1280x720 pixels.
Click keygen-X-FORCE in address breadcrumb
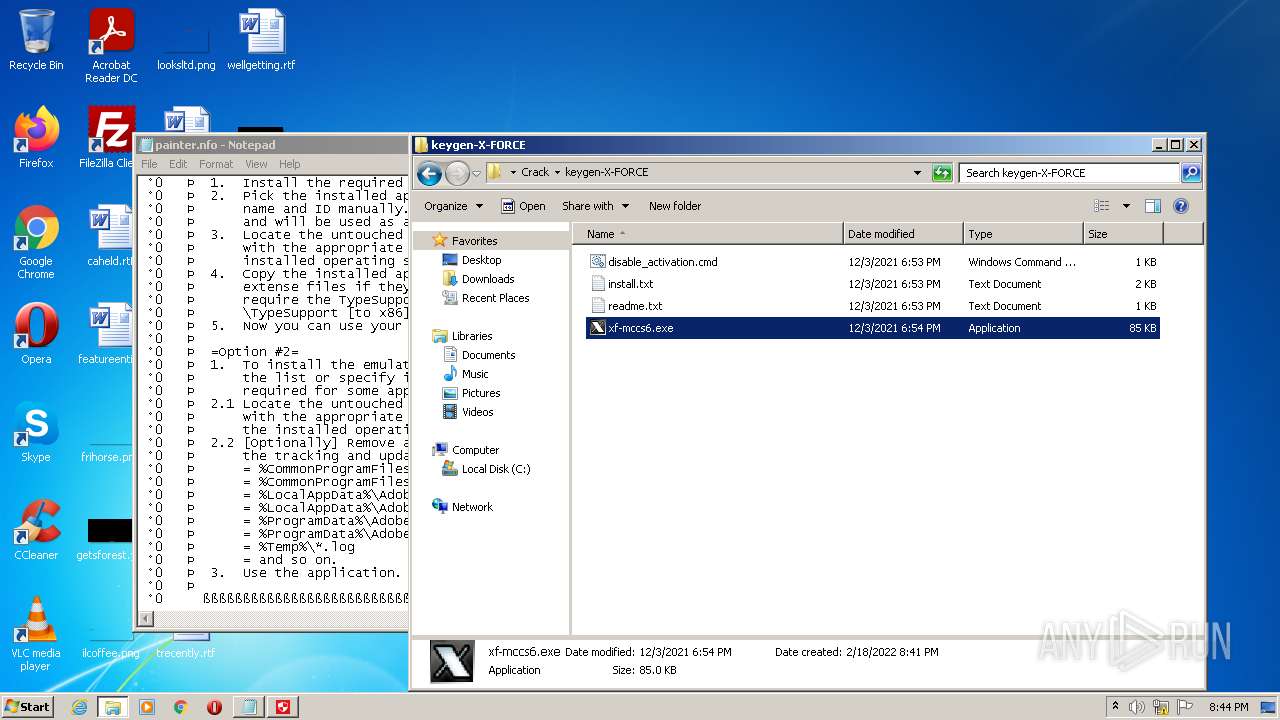coord(606,173)
